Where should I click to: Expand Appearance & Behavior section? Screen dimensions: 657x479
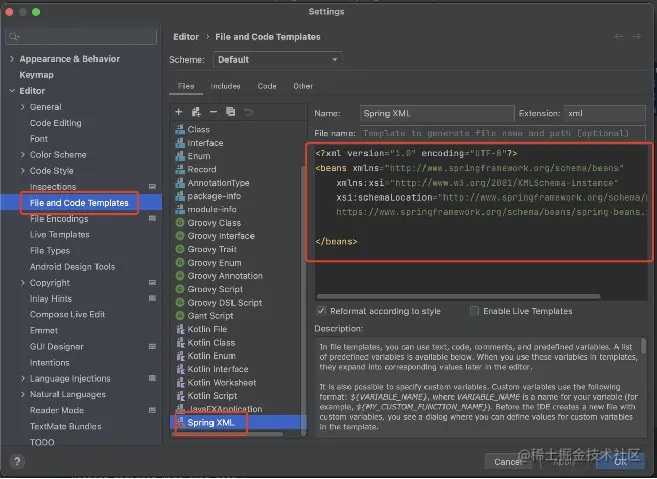[12, 59]
